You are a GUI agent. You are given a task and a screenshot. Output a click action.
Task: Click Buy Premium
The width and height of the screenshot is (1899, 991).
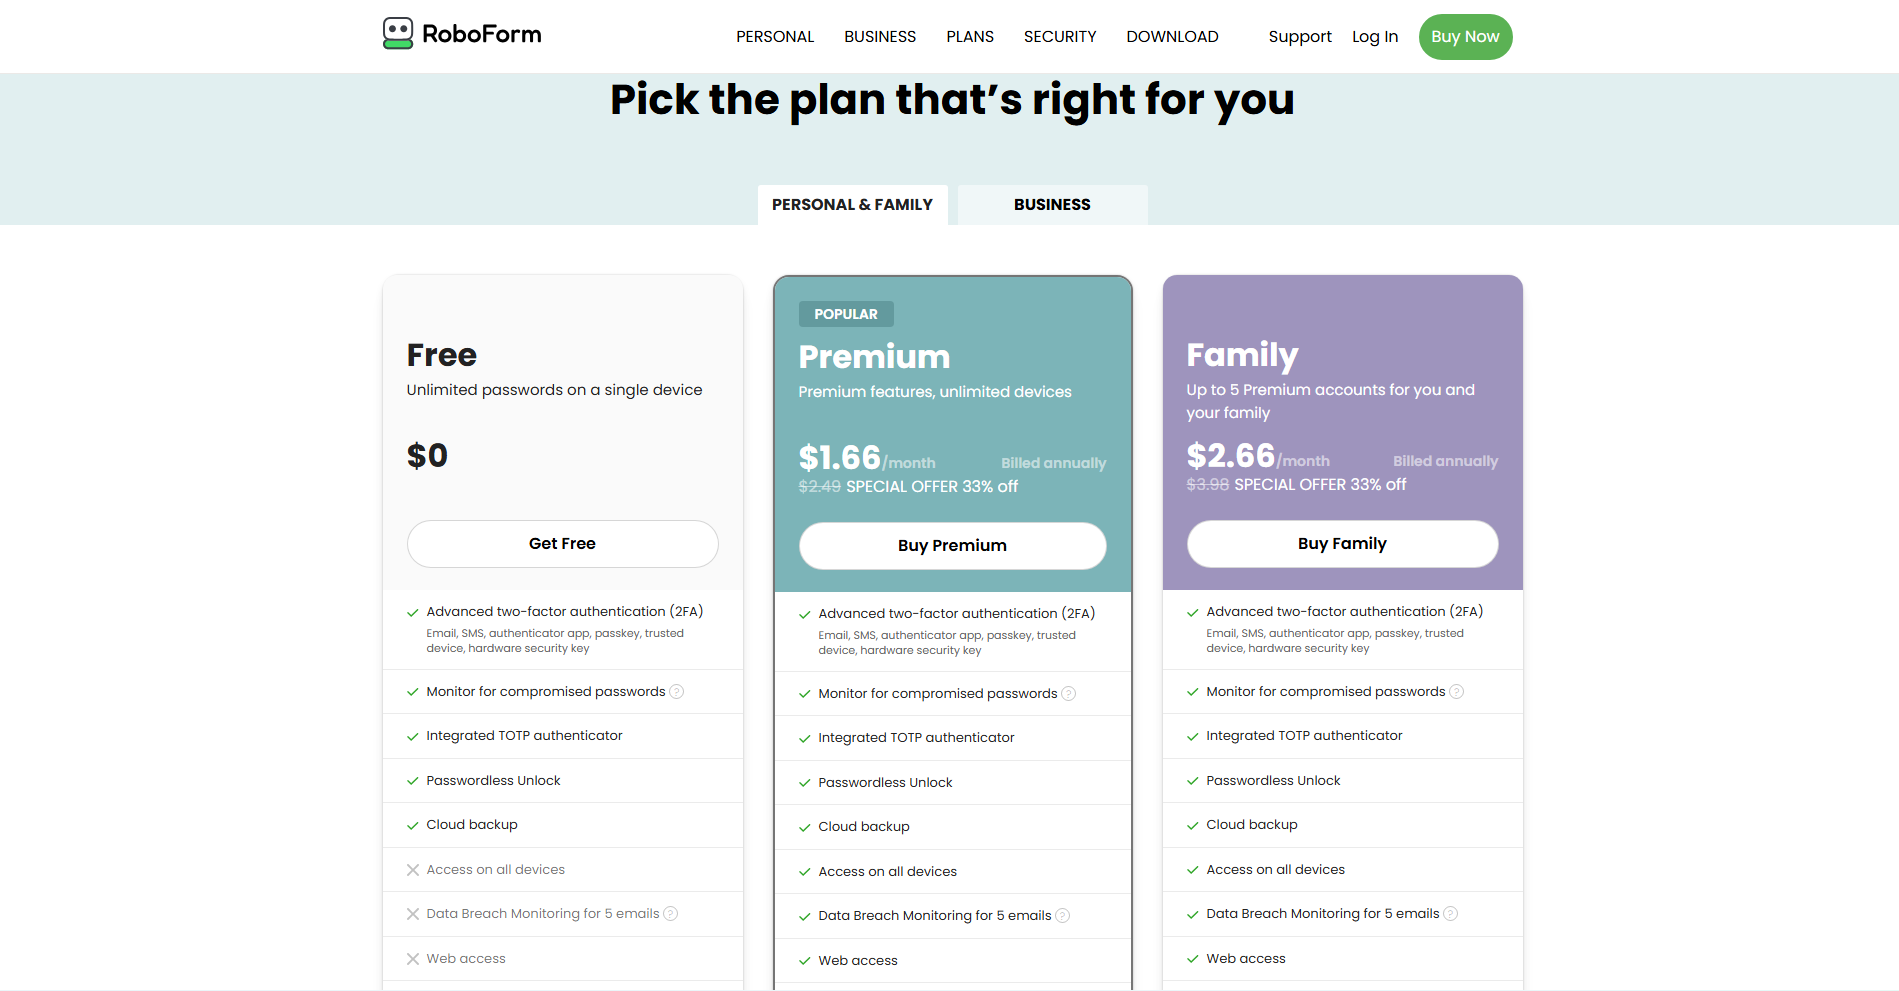point(952,545)
